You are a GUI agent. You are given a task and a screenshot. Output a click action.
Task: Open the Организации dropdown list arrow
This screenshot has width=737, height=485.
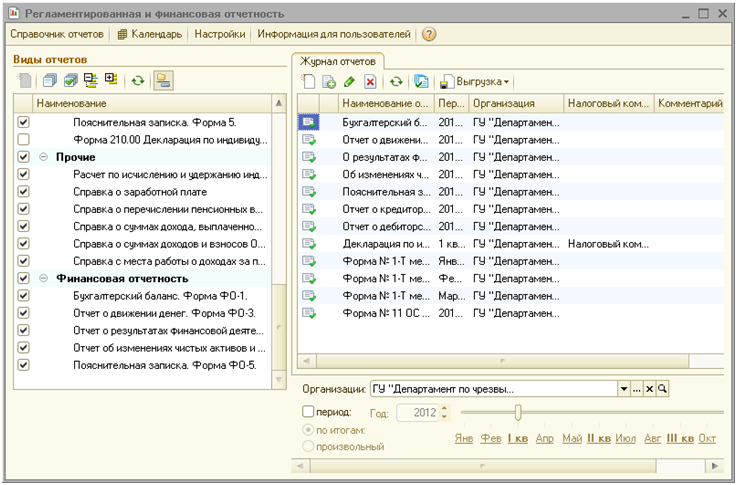pos(624,388)
